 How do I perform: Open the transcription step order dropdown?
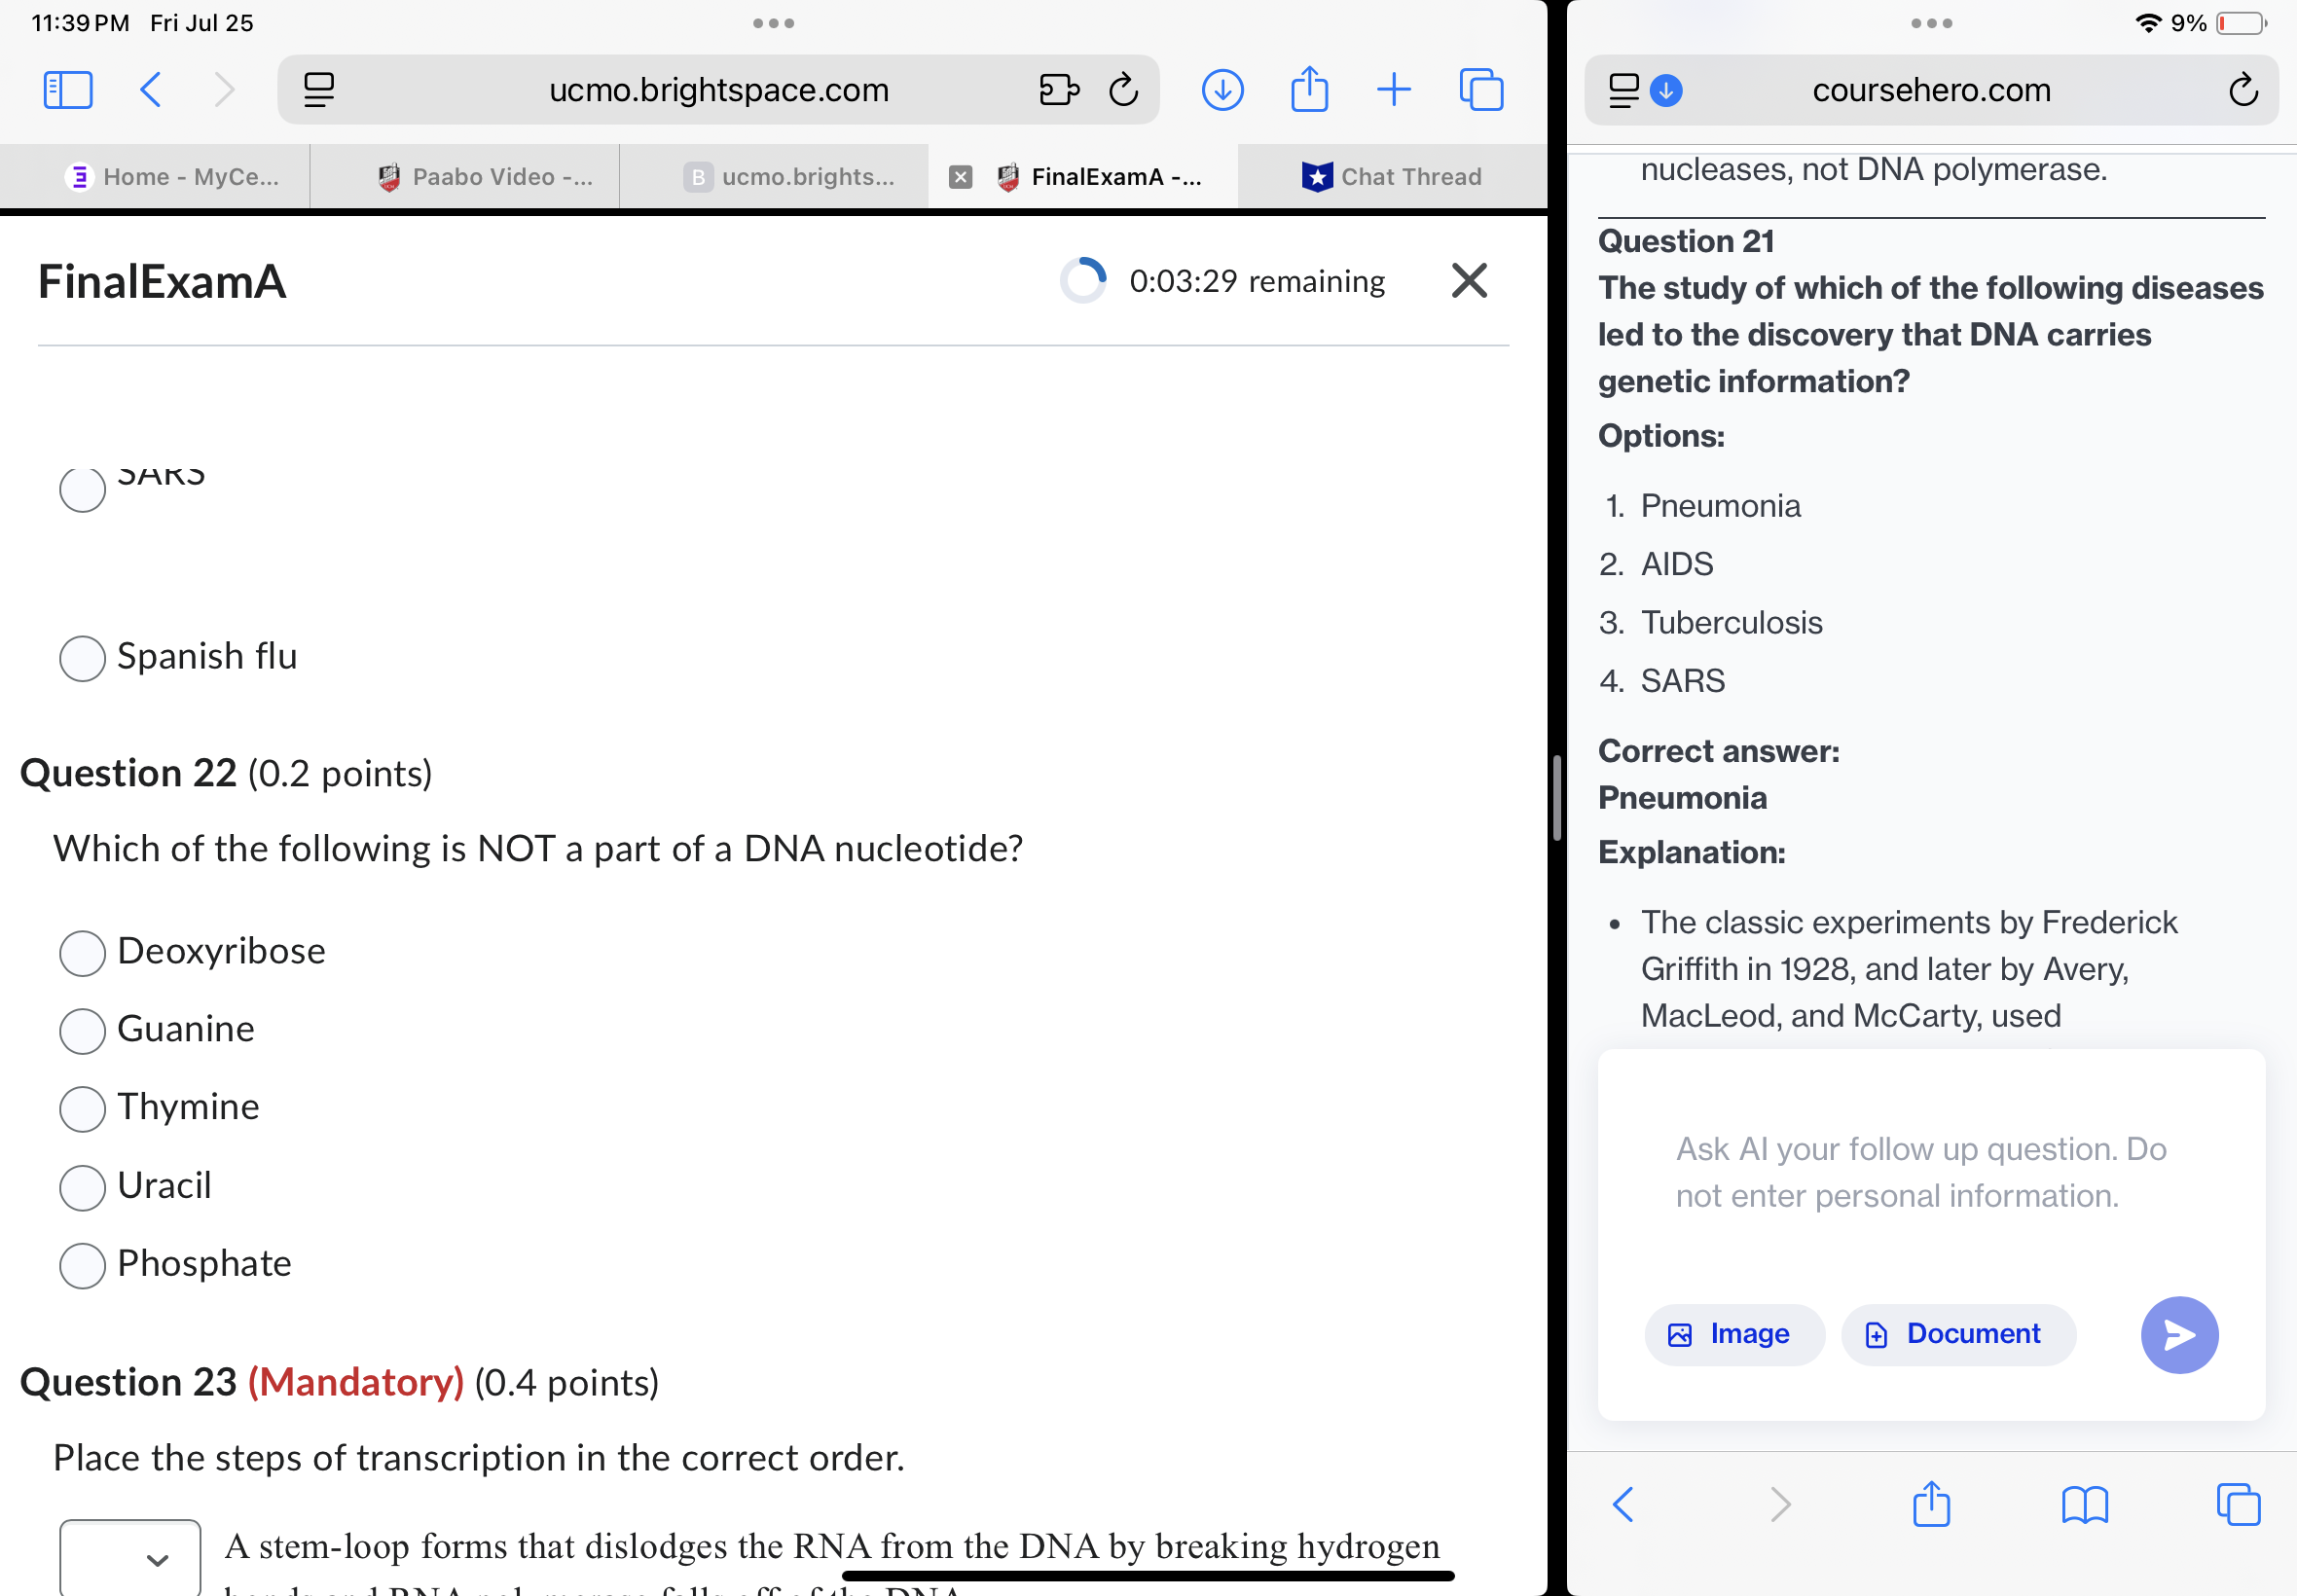pyautogui.click(x=130, y=1558)
